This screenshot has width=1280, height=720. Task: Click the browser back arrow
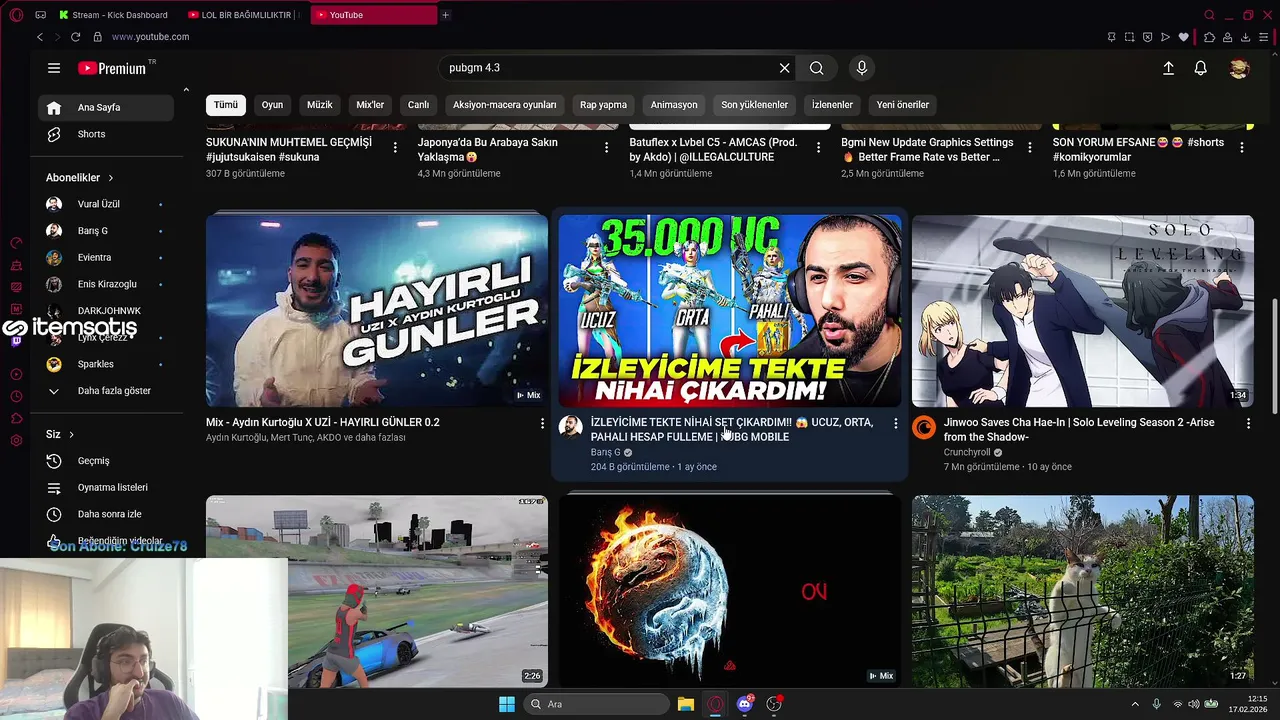tap(40, 37)
